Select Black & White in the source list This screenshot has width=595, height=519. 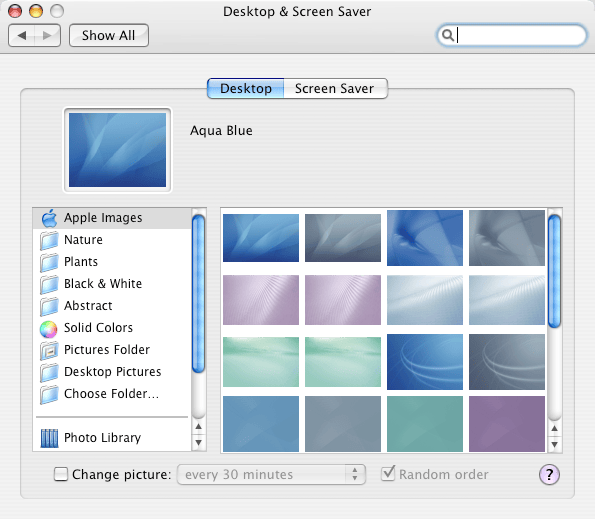[112, 284]
